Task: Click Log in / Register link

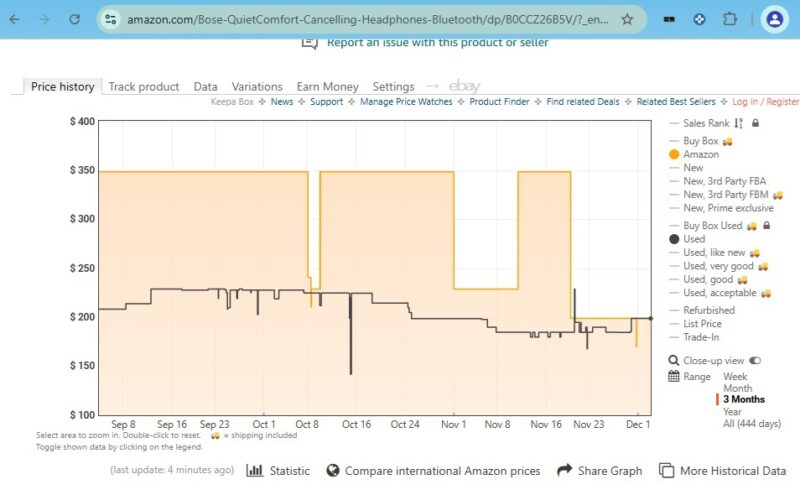Action: pyautogui.click(x=766, y=102)
